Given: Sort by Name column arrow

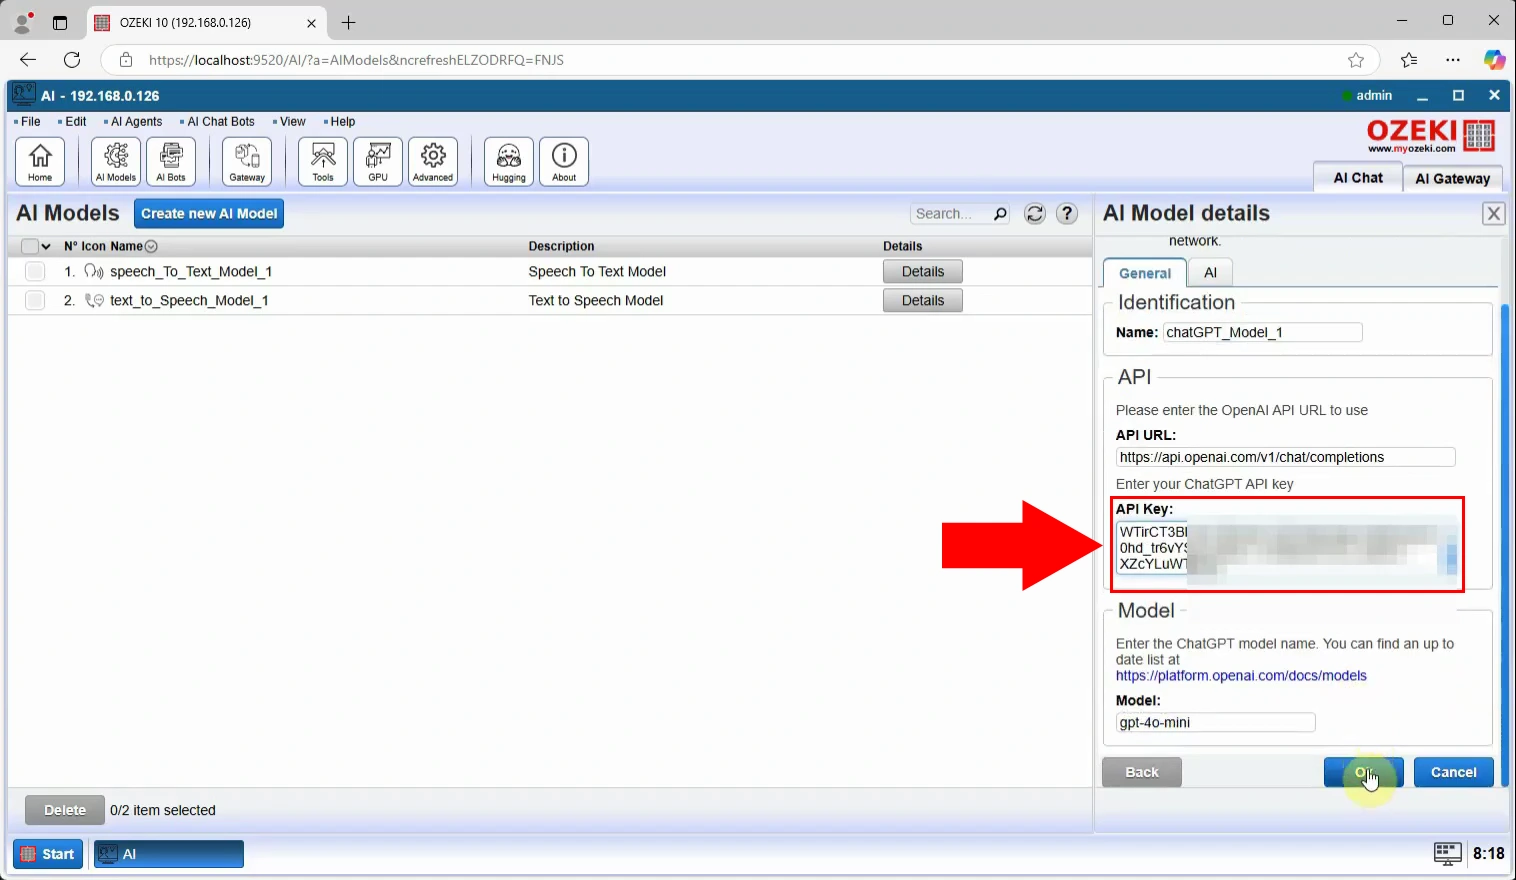Looking at the screenshot, I should (151, 246).
